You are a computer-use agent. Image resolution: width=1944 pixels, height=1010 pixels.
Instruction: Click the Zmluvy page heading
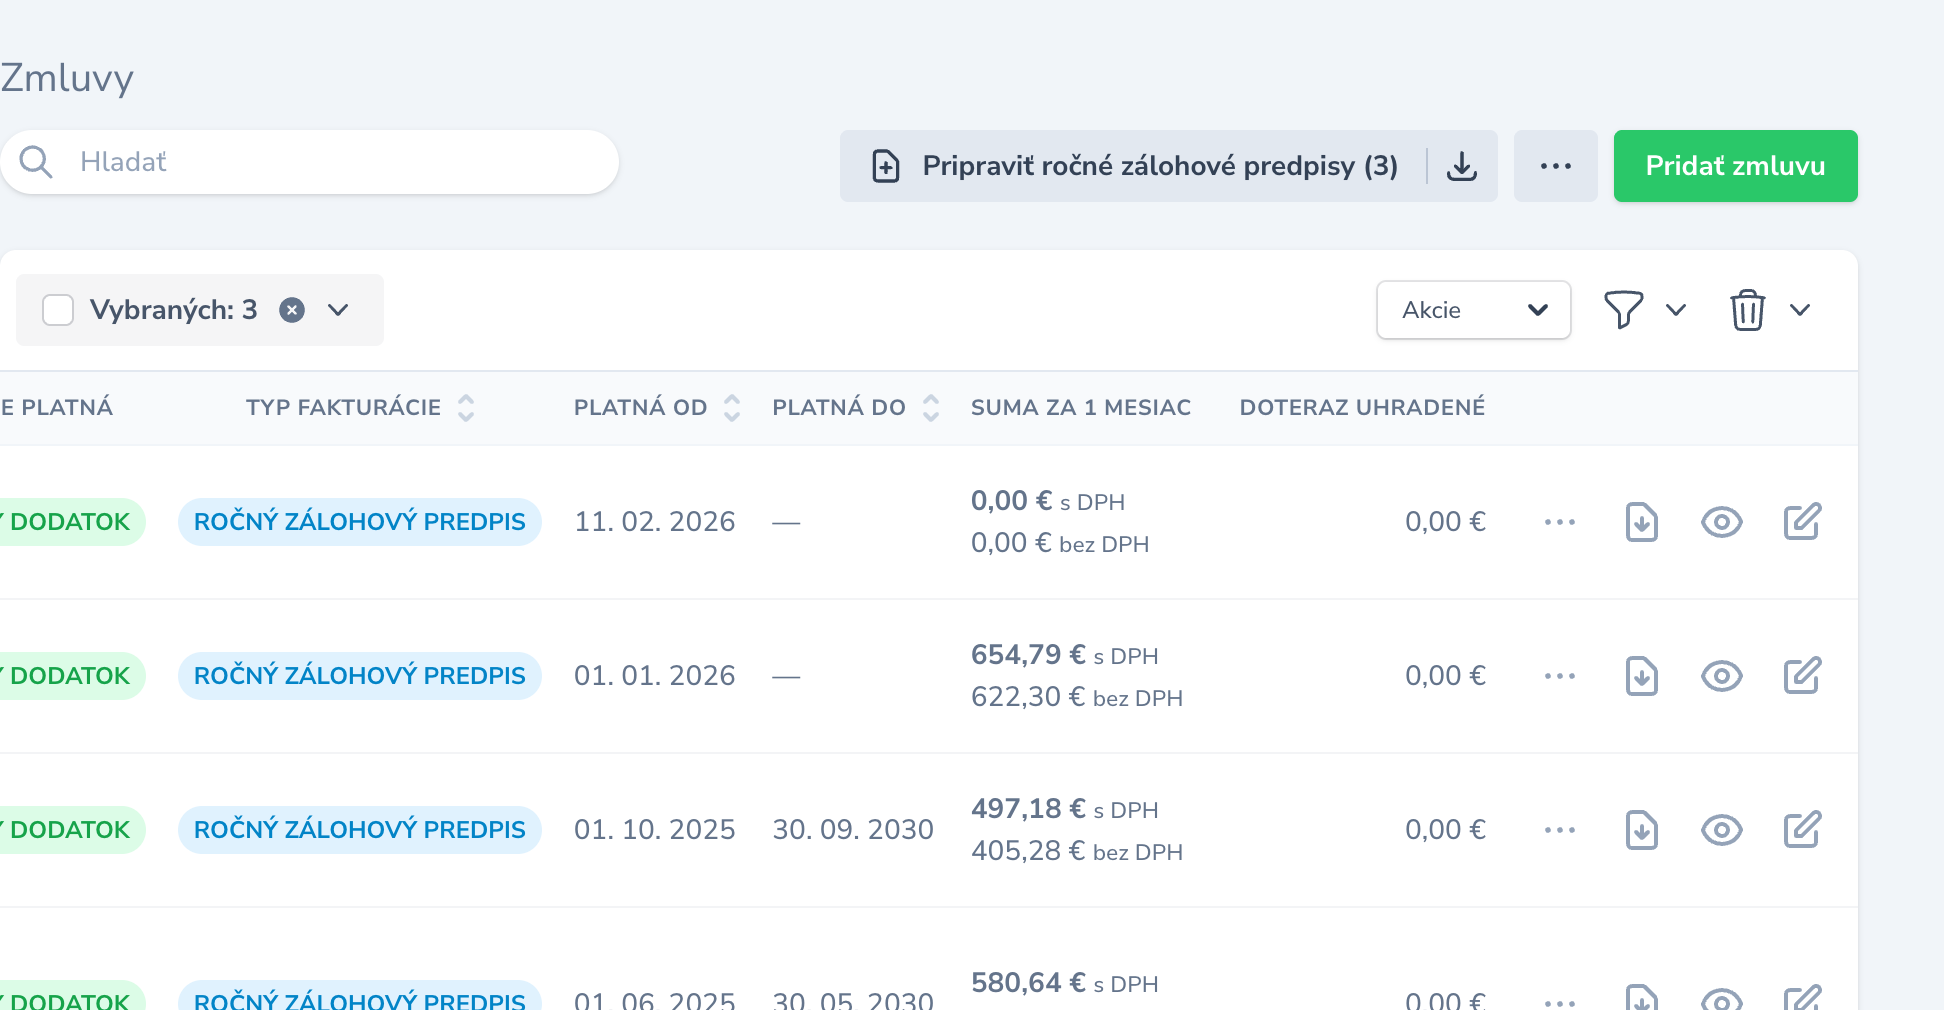pyautogui.click(x=67, y=78)
